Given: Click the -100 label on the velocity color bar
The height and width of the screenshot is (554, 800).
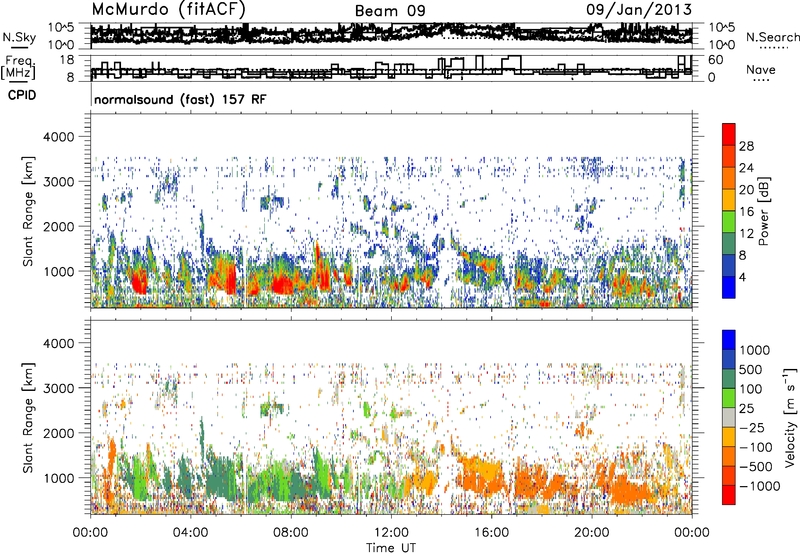Looking at the screenshot, I should click(x=756, y=447).
